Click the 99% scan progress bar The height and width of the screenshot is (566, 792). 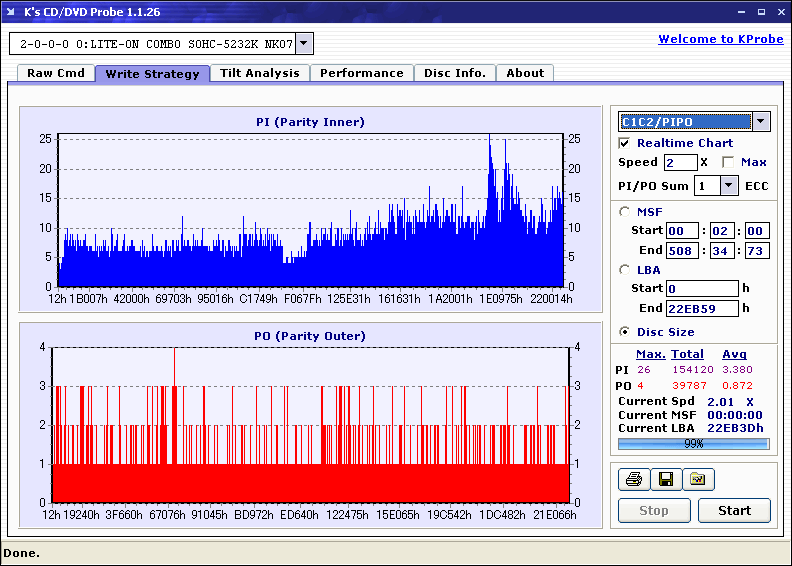[x=693, y=443]
